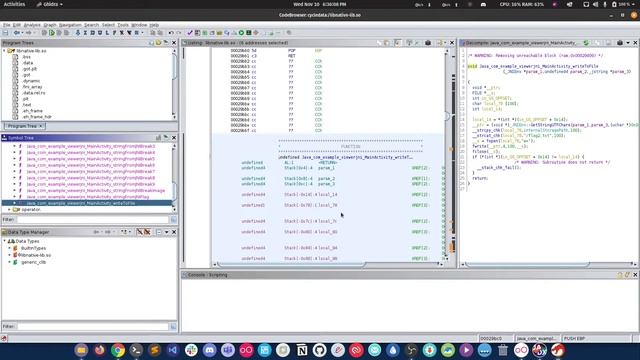Viewport: 640px width, 360px height.
Task: Open the Window menu
Action: 139,25
